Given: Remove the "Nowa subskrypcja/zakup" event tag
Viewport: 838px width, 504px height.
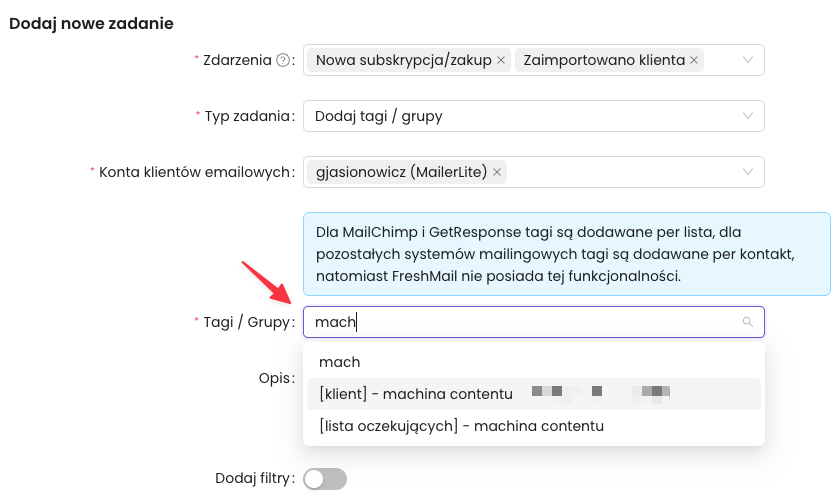Looking at the screenshot, I should pos(501,60).
